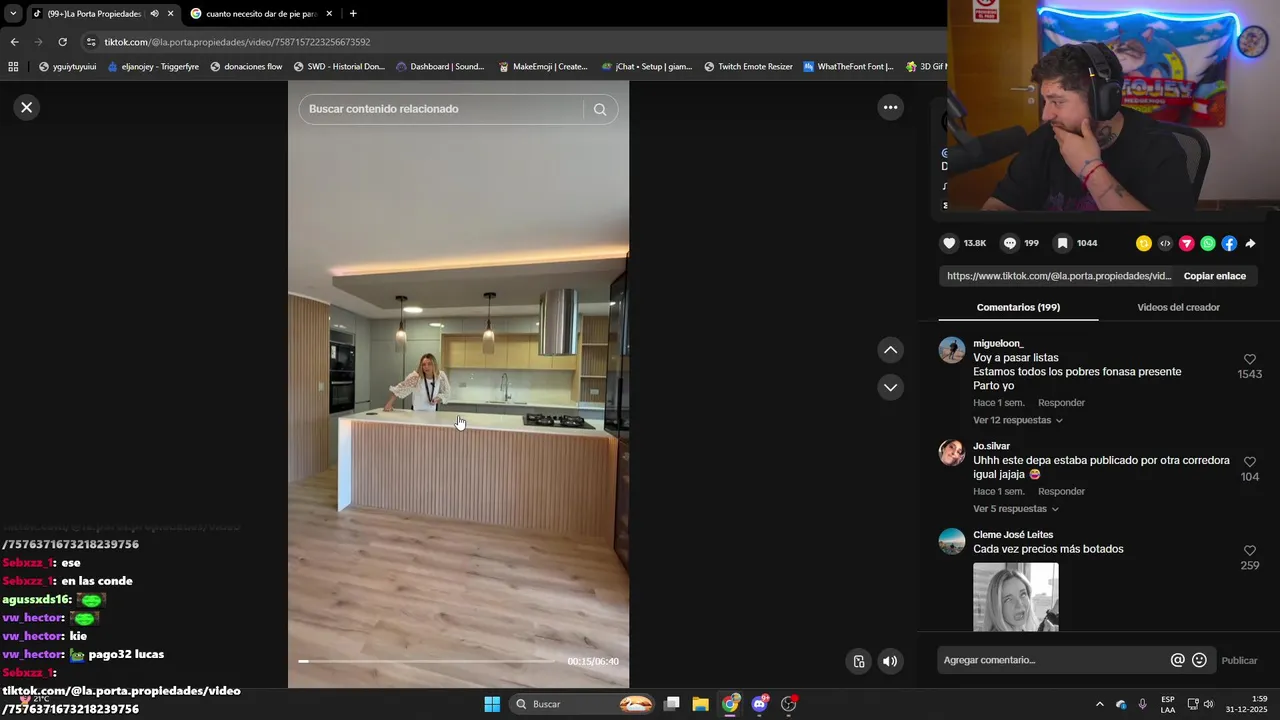Open eljanojey - Triggerfyre bookmark

click(x=153, y=67)
